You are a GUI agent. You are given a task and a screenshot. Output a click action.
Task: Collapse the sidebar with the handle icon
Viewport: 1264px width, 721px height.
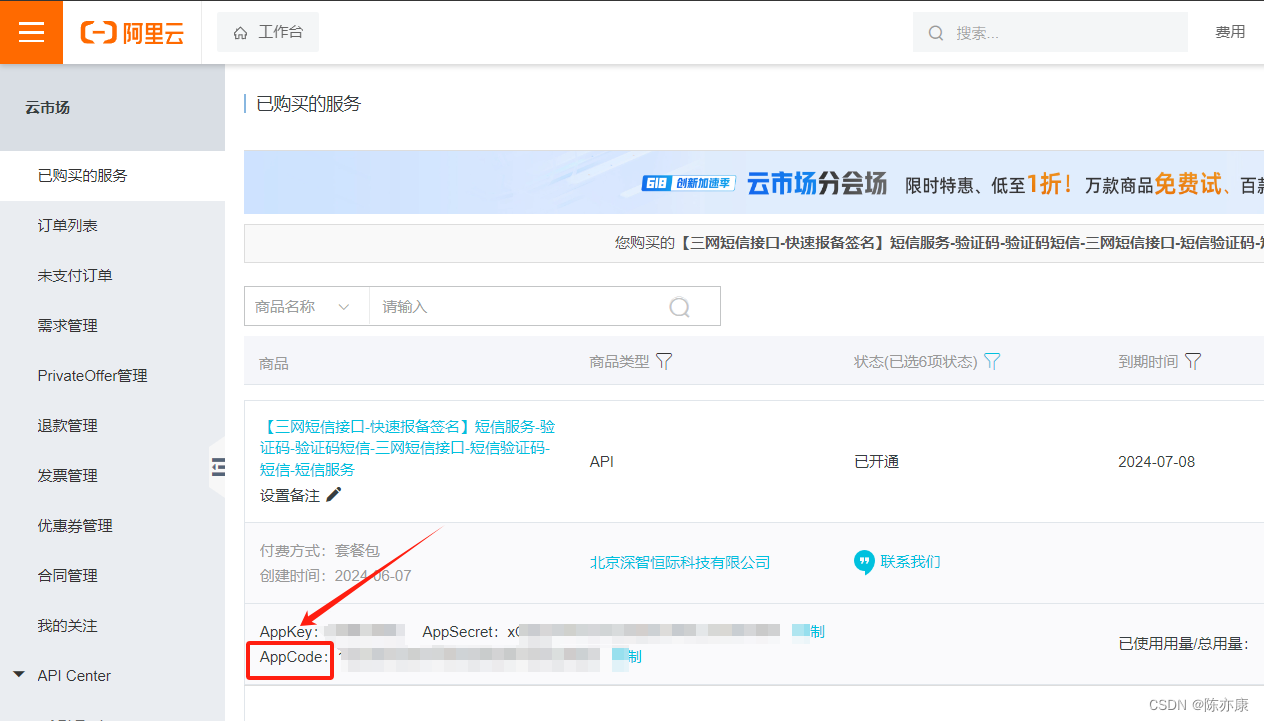(x=218, y=467)
